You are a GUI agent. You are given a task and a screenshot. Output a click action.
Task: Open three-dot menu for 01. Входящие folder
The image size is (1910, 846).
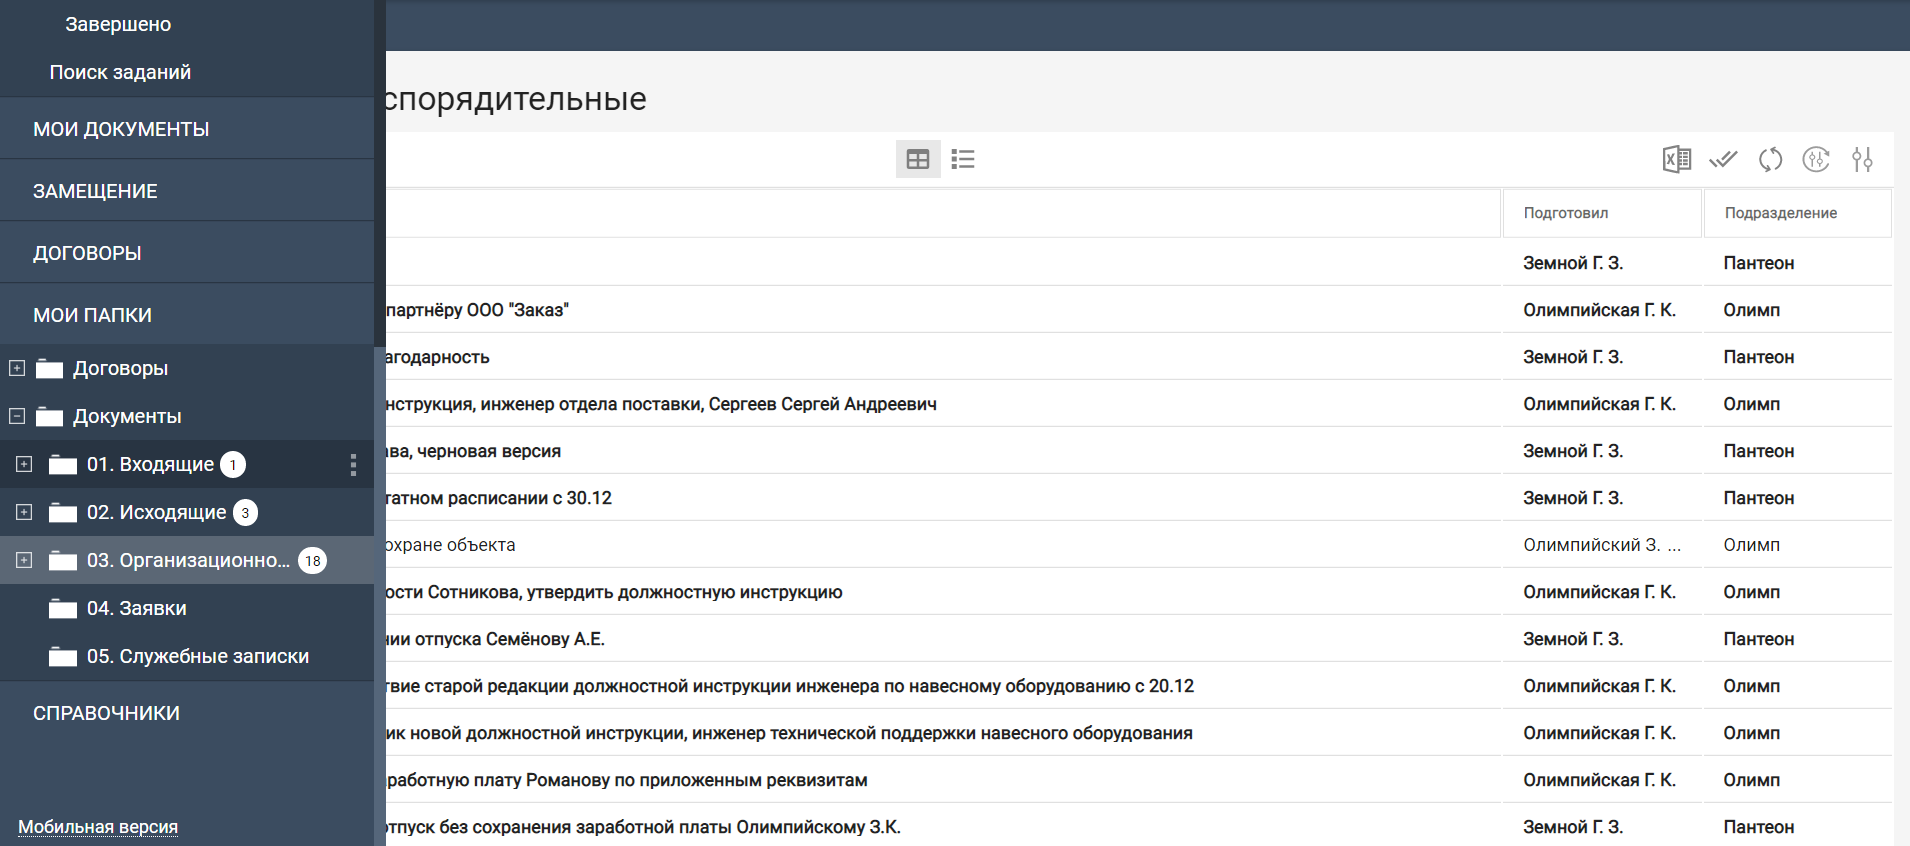click(353, 464)
